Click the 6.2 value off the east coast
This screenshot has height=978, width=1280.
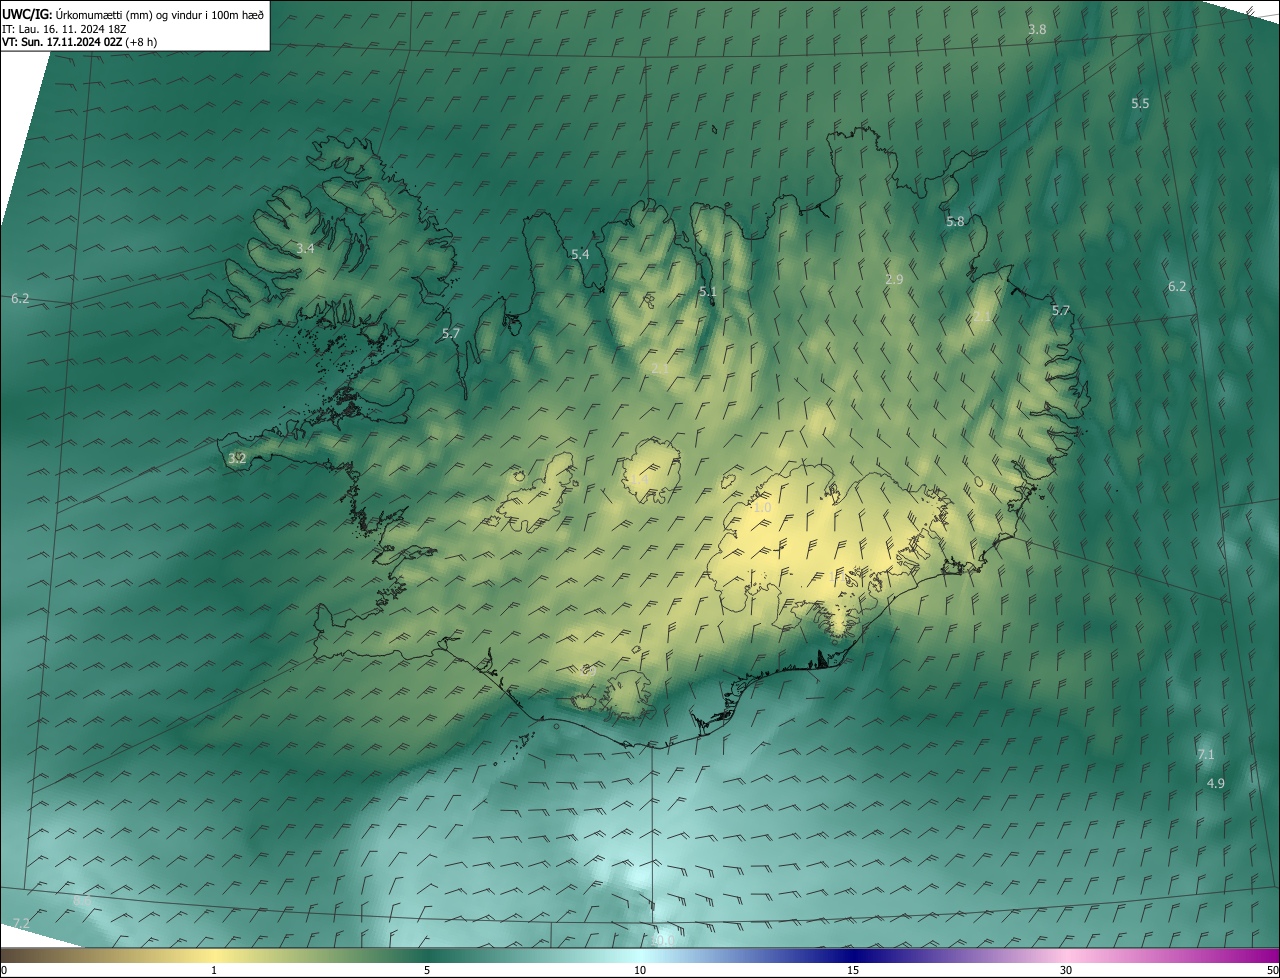click(x=1177, y=286)
